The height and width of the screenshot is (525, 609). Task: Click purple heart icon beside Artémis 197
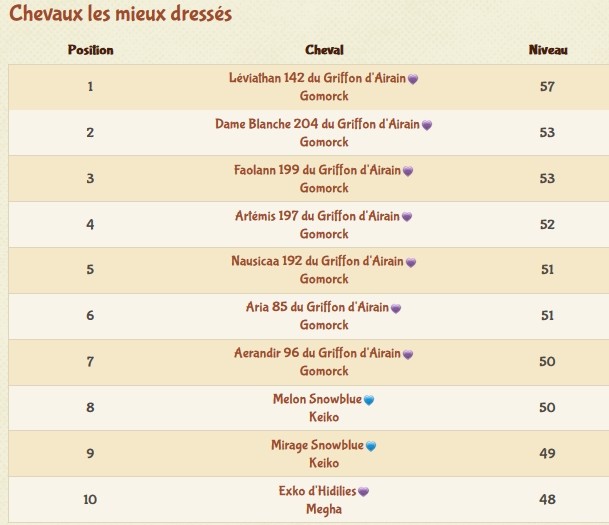coord(407,217)
